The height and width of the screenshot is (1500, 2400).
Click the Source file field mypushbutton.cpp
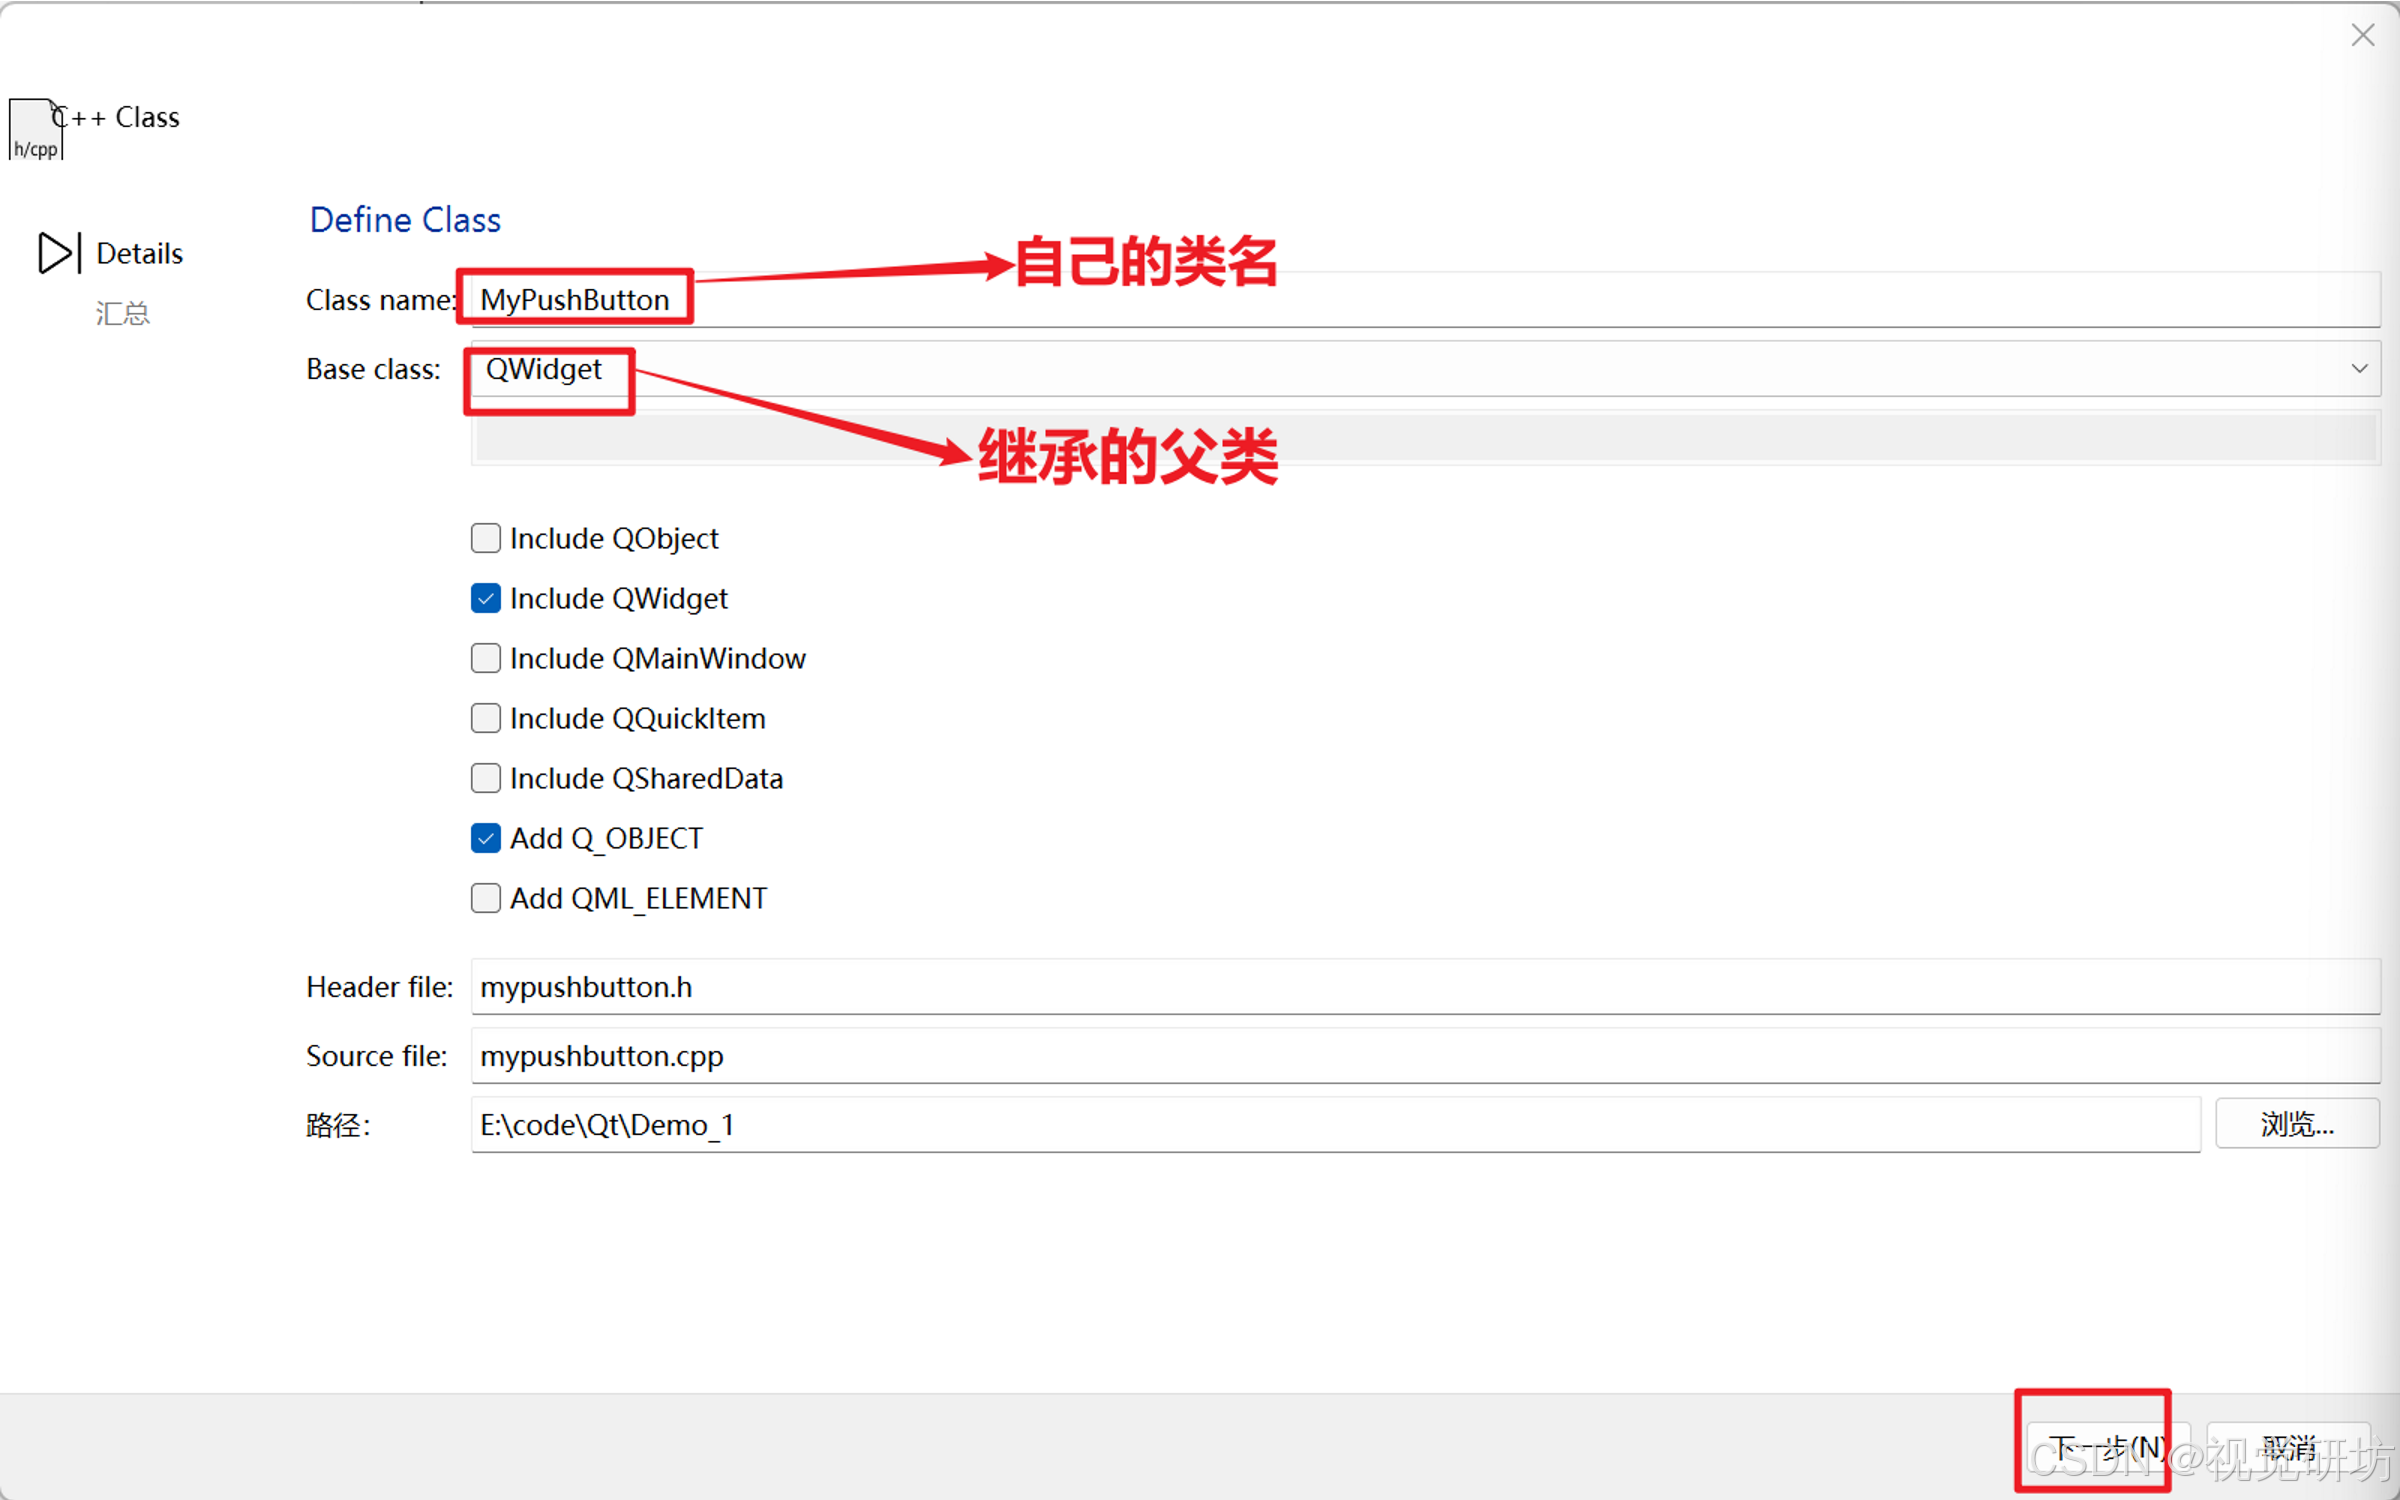click(1400, 1056)
